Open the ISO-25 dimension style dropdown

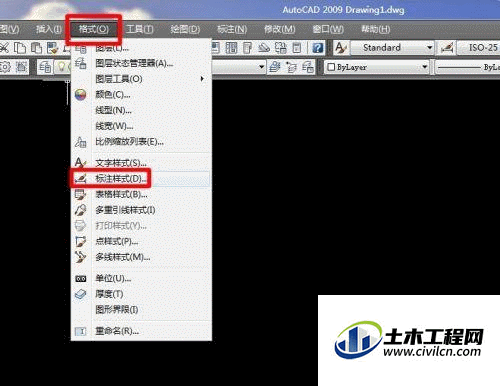pos(479,48)
